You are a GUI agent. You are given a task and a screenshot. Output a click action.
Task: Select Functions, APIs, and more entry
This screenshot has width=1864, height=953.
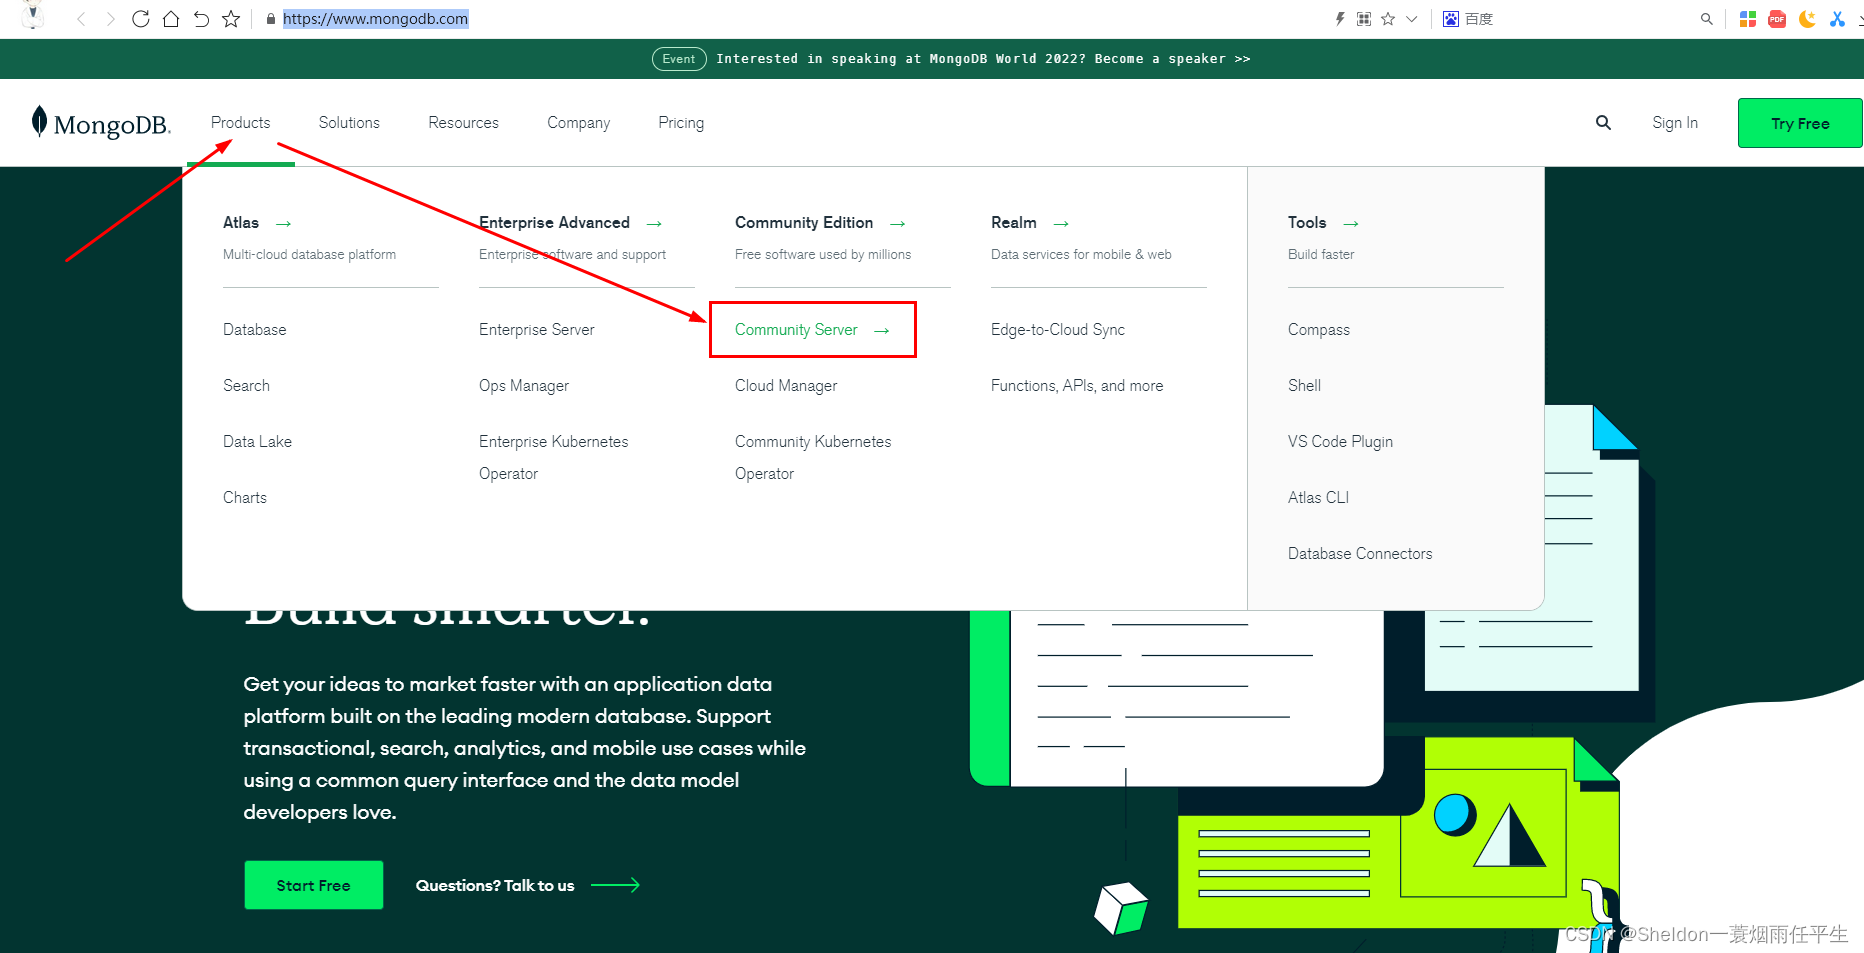pos(1077,386)
